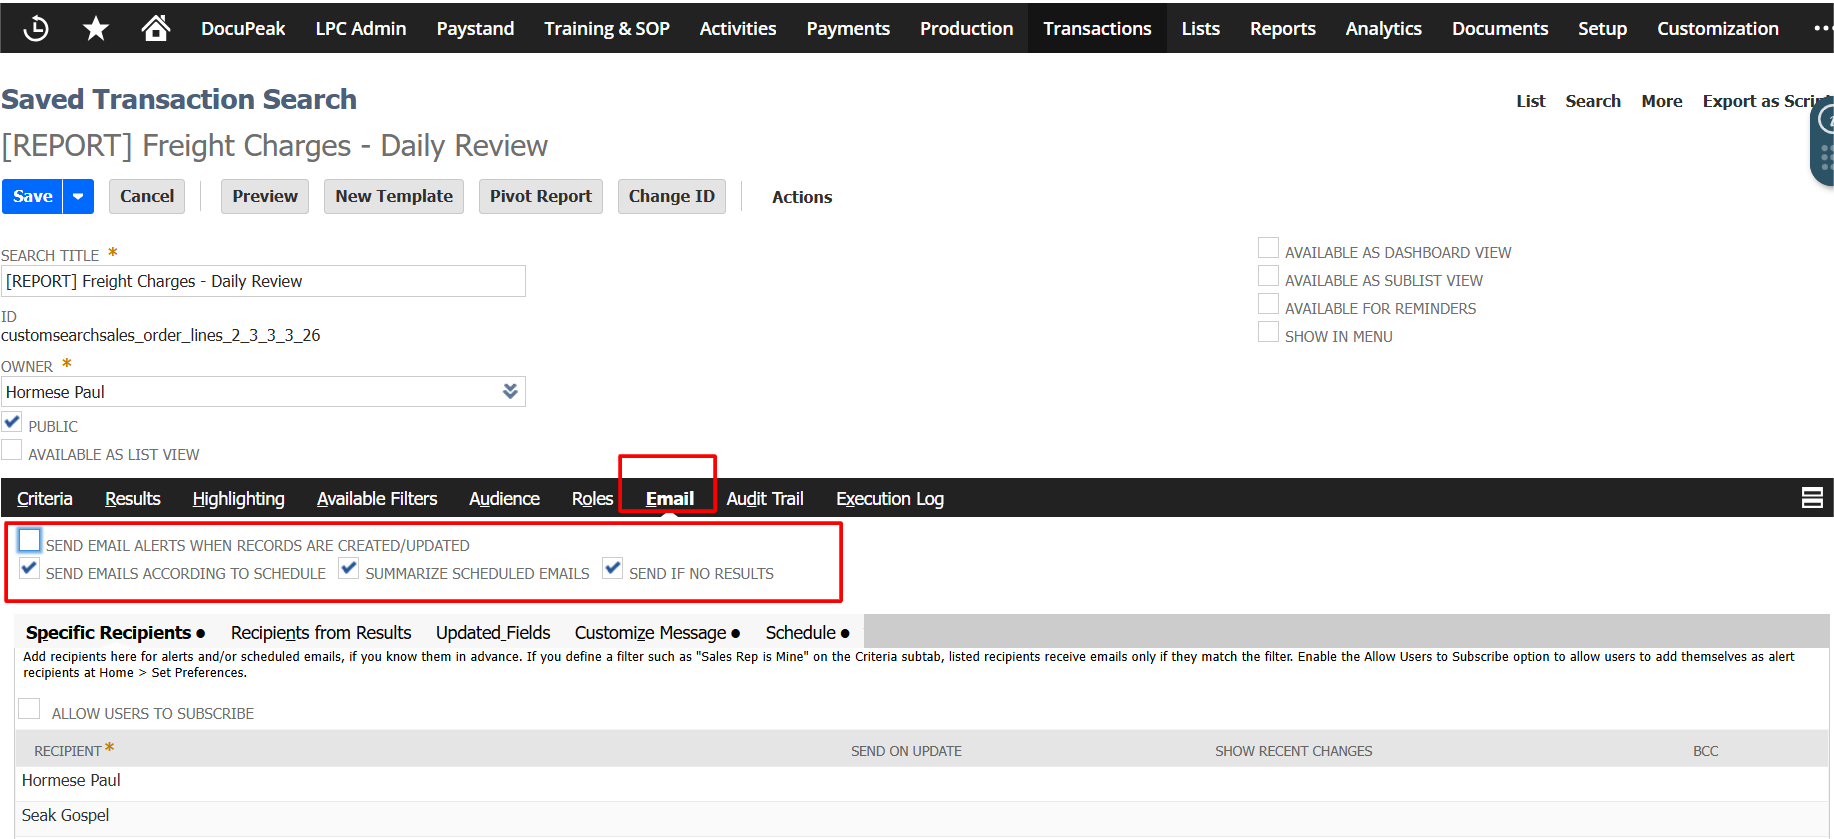Enable Send Email Alerts When Records Created/Updated
Image resolution: width=1834 pixels, height=839 pixels.
[30, 541]
